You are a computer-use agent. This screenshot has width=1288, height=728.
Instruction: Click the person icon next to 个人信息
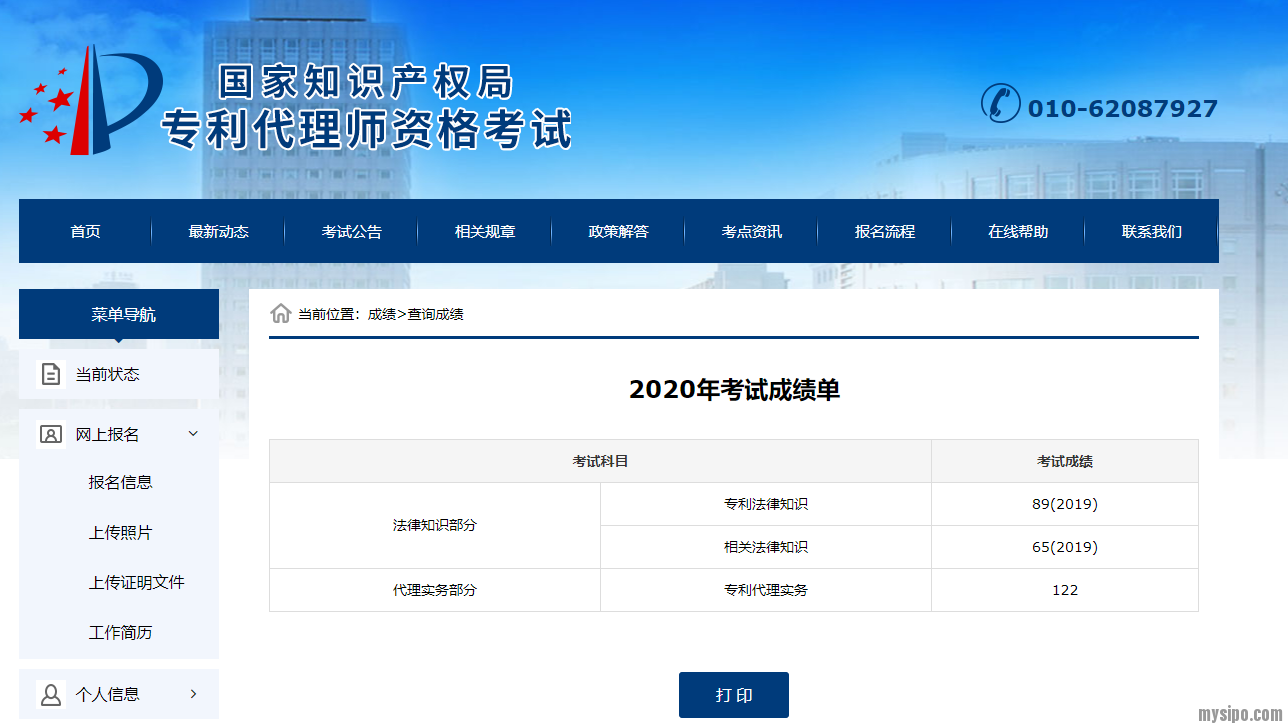pos(50,694)
